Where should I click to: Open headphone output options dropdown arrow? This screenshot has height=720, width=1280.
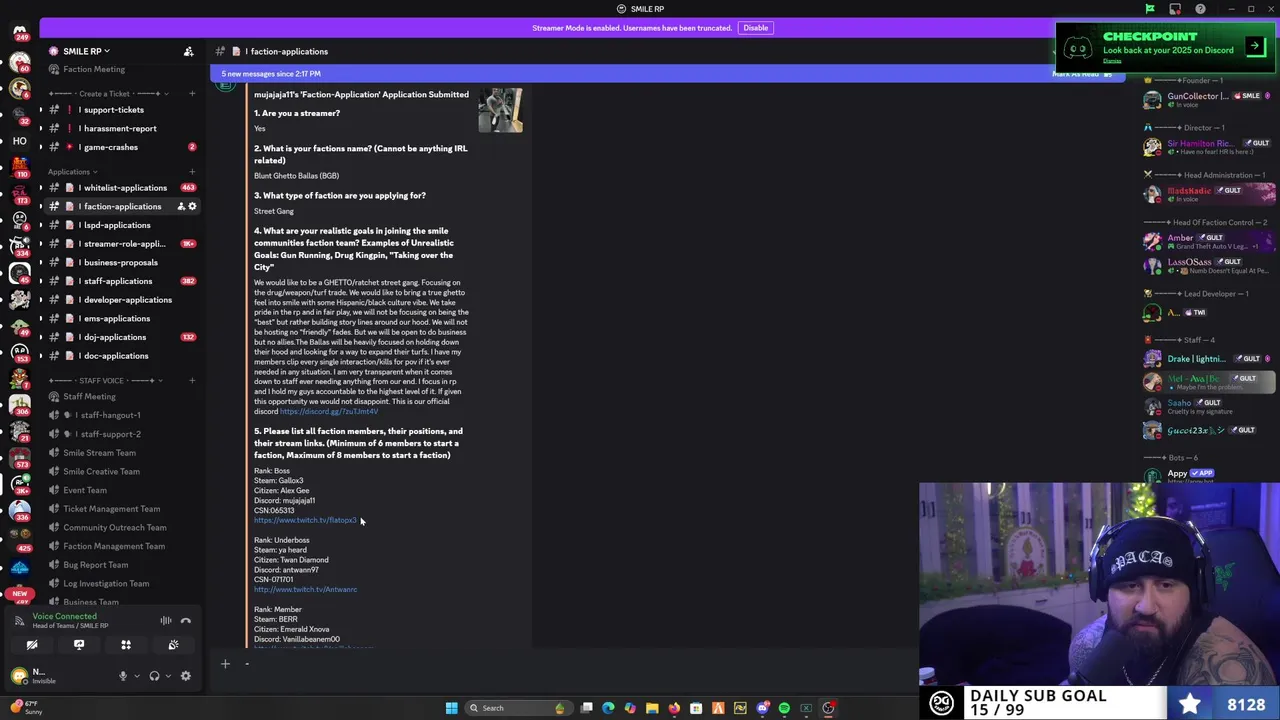(x=167, y=676)
